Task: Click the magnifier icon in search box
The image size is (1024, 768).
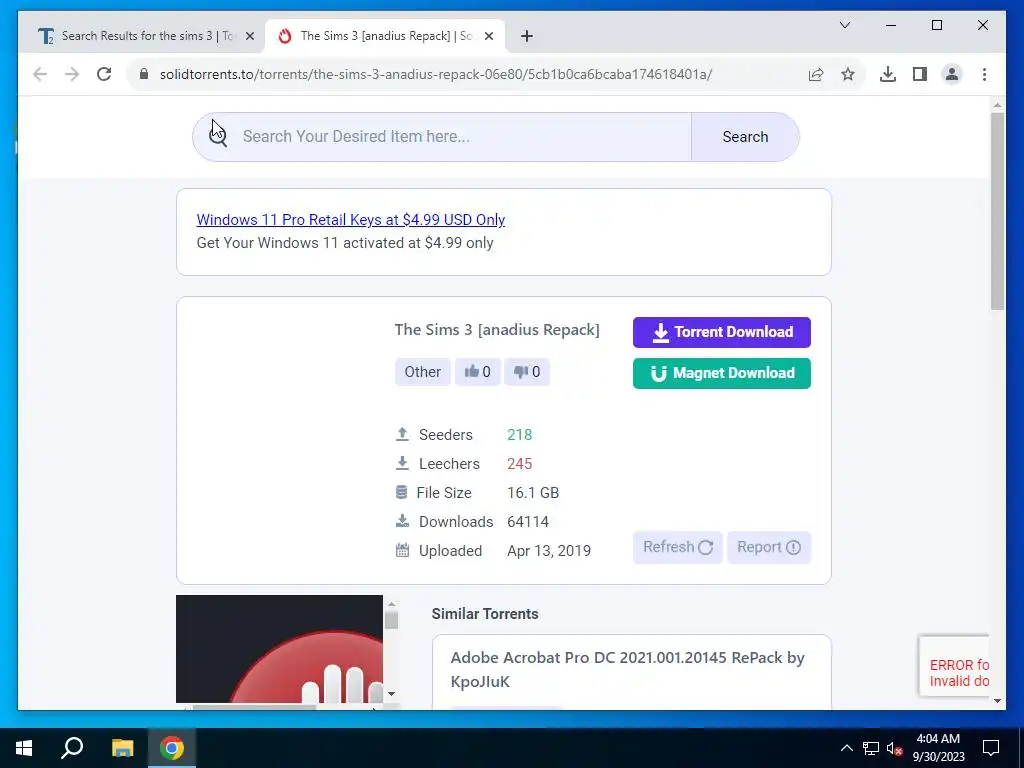Action: (x=218, y=136)
